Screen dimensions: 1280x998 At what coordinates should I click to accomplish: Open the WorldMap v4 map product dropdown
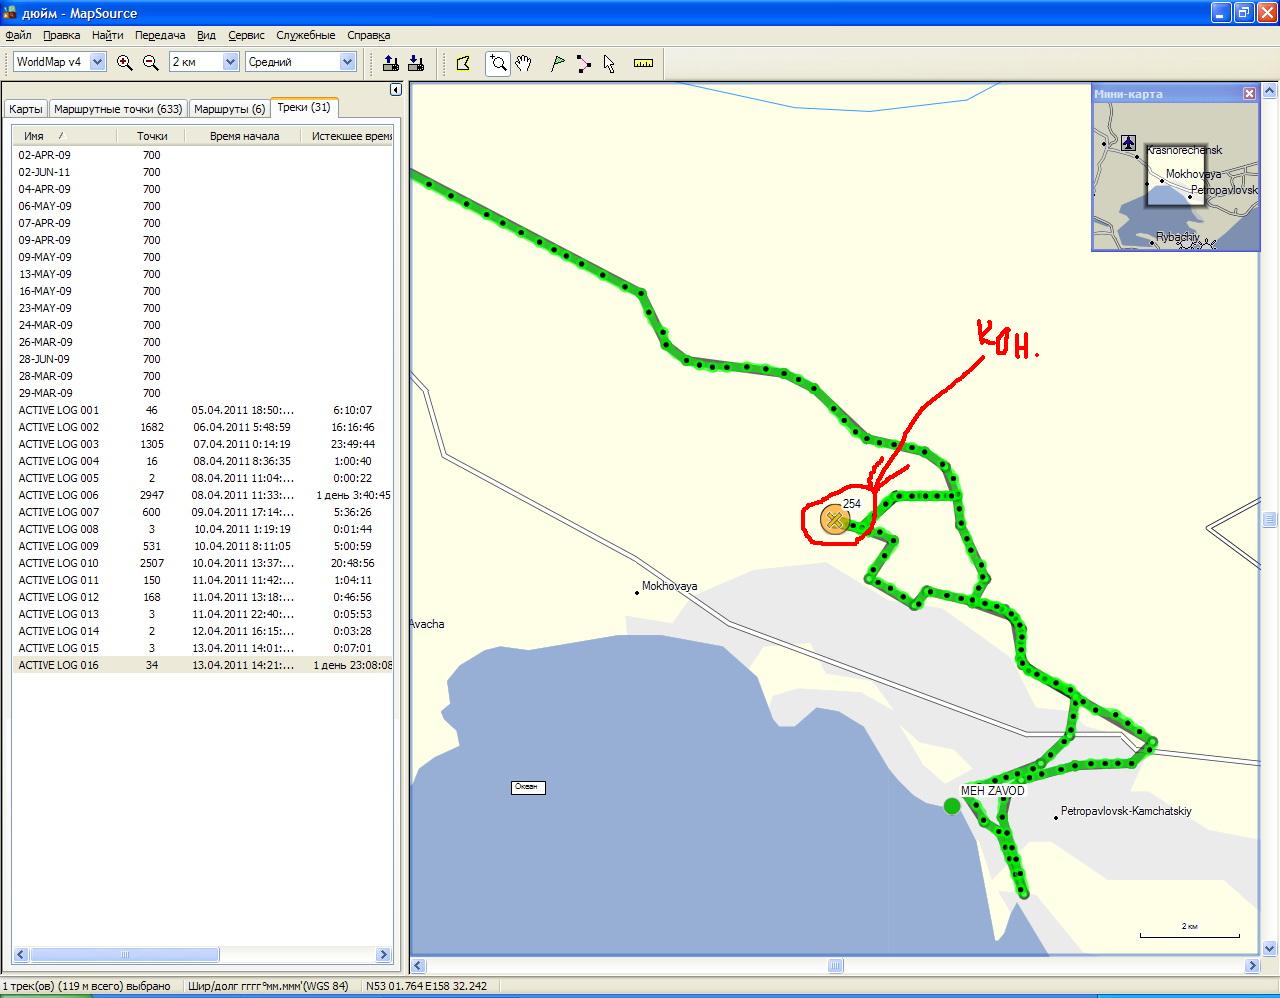tap(97, 62)
